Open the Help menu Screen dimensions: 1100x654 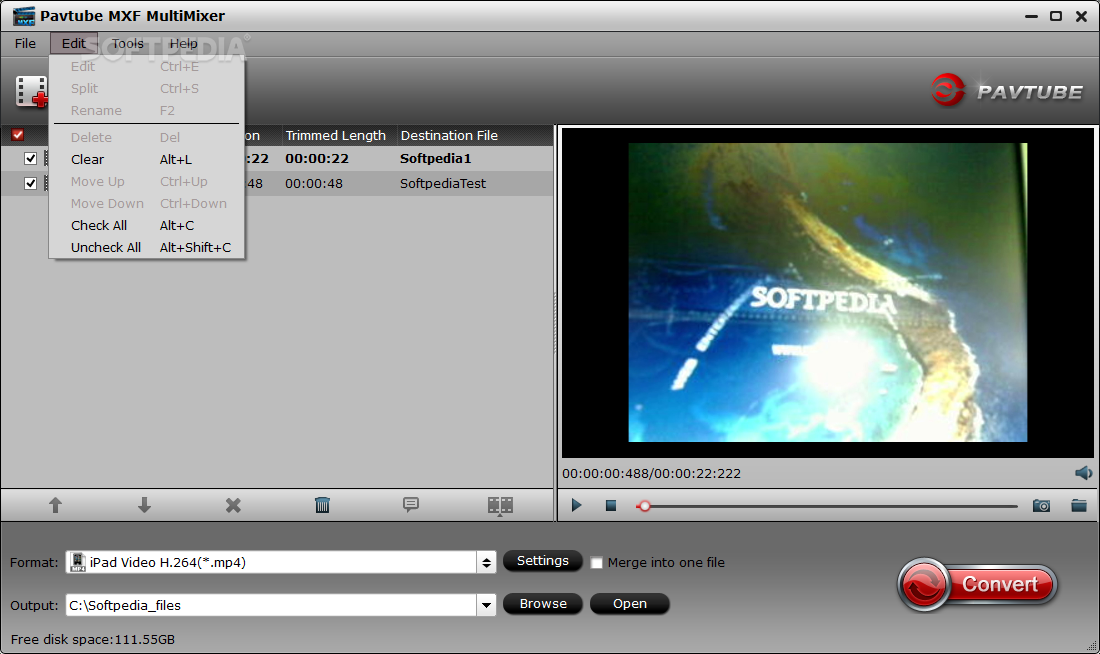184,44
